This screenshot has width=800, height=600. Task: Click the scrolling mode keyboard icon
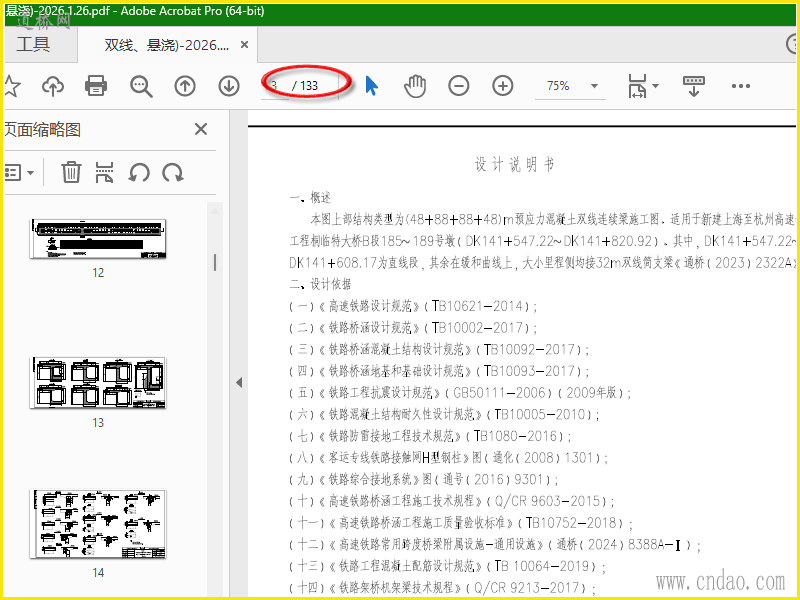693,86
